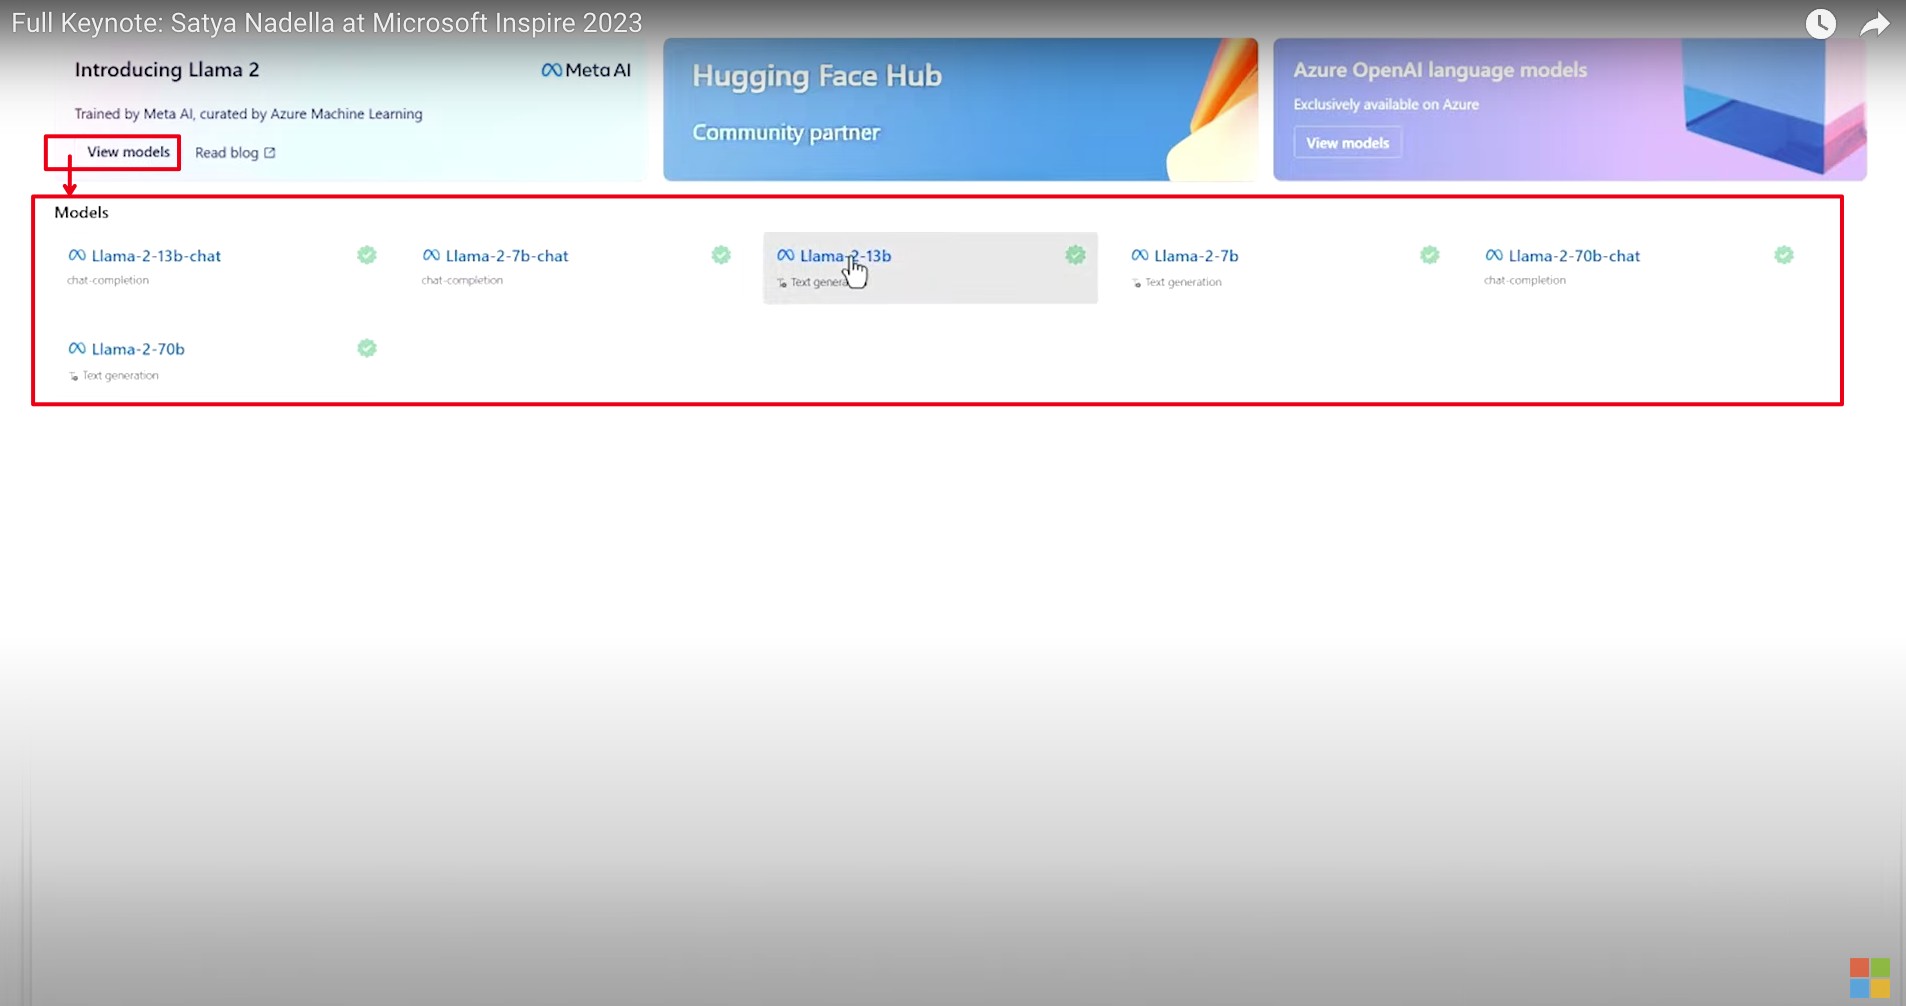Click View models on Azure OpenAI card
The height and width of the screenshot is (1006, 1906).
click(1347, 143)
